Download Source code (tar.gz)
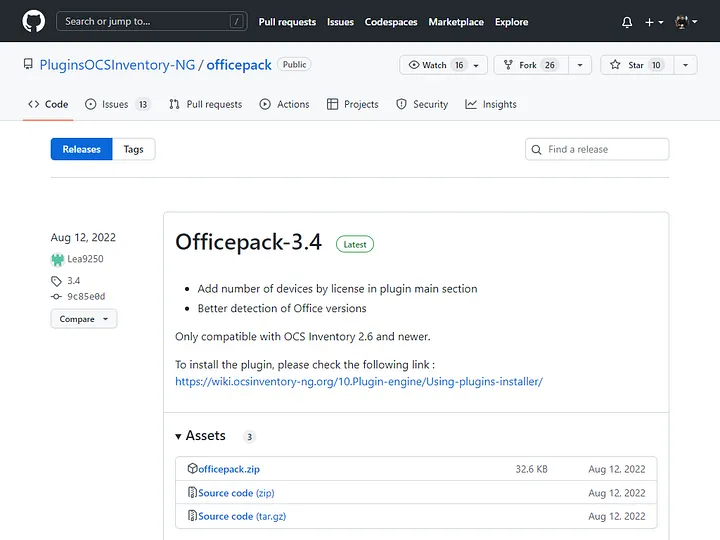720x540 pixels. pos(242,516)
